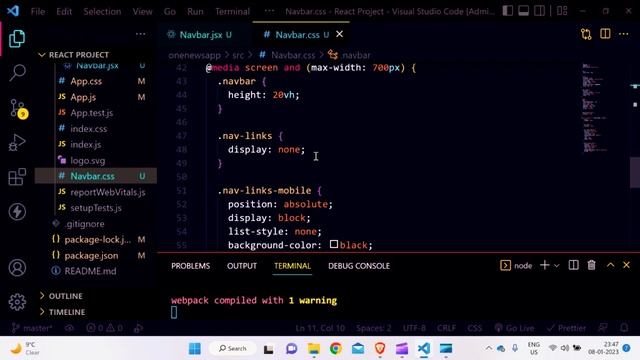
Task: Open editor More Actions ellipsis
Action: click(x=624, y=34)
